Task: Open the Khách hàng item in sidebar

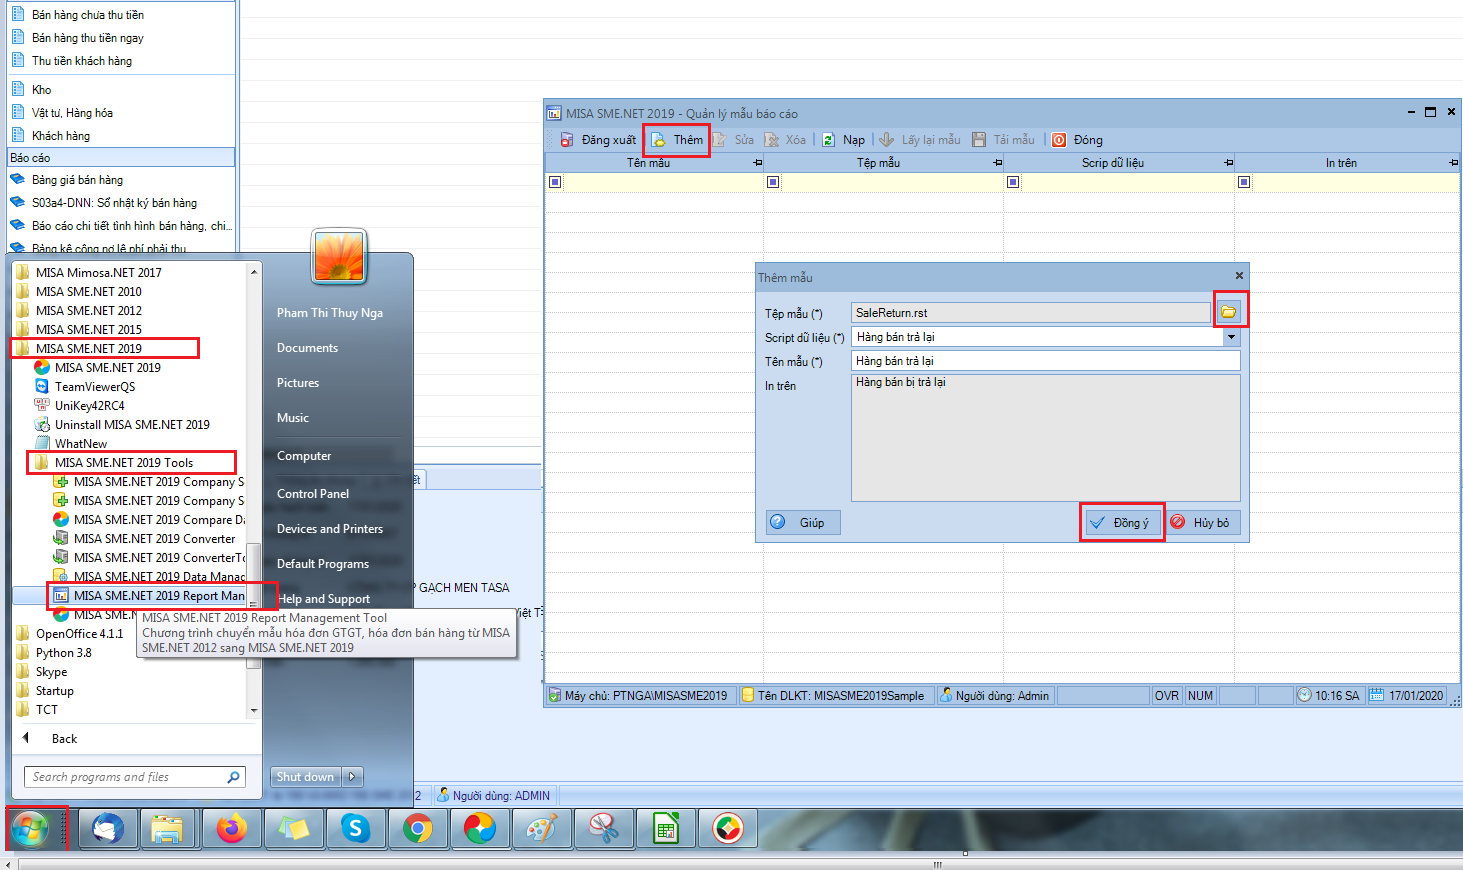Action: click(x=60, y=136)
